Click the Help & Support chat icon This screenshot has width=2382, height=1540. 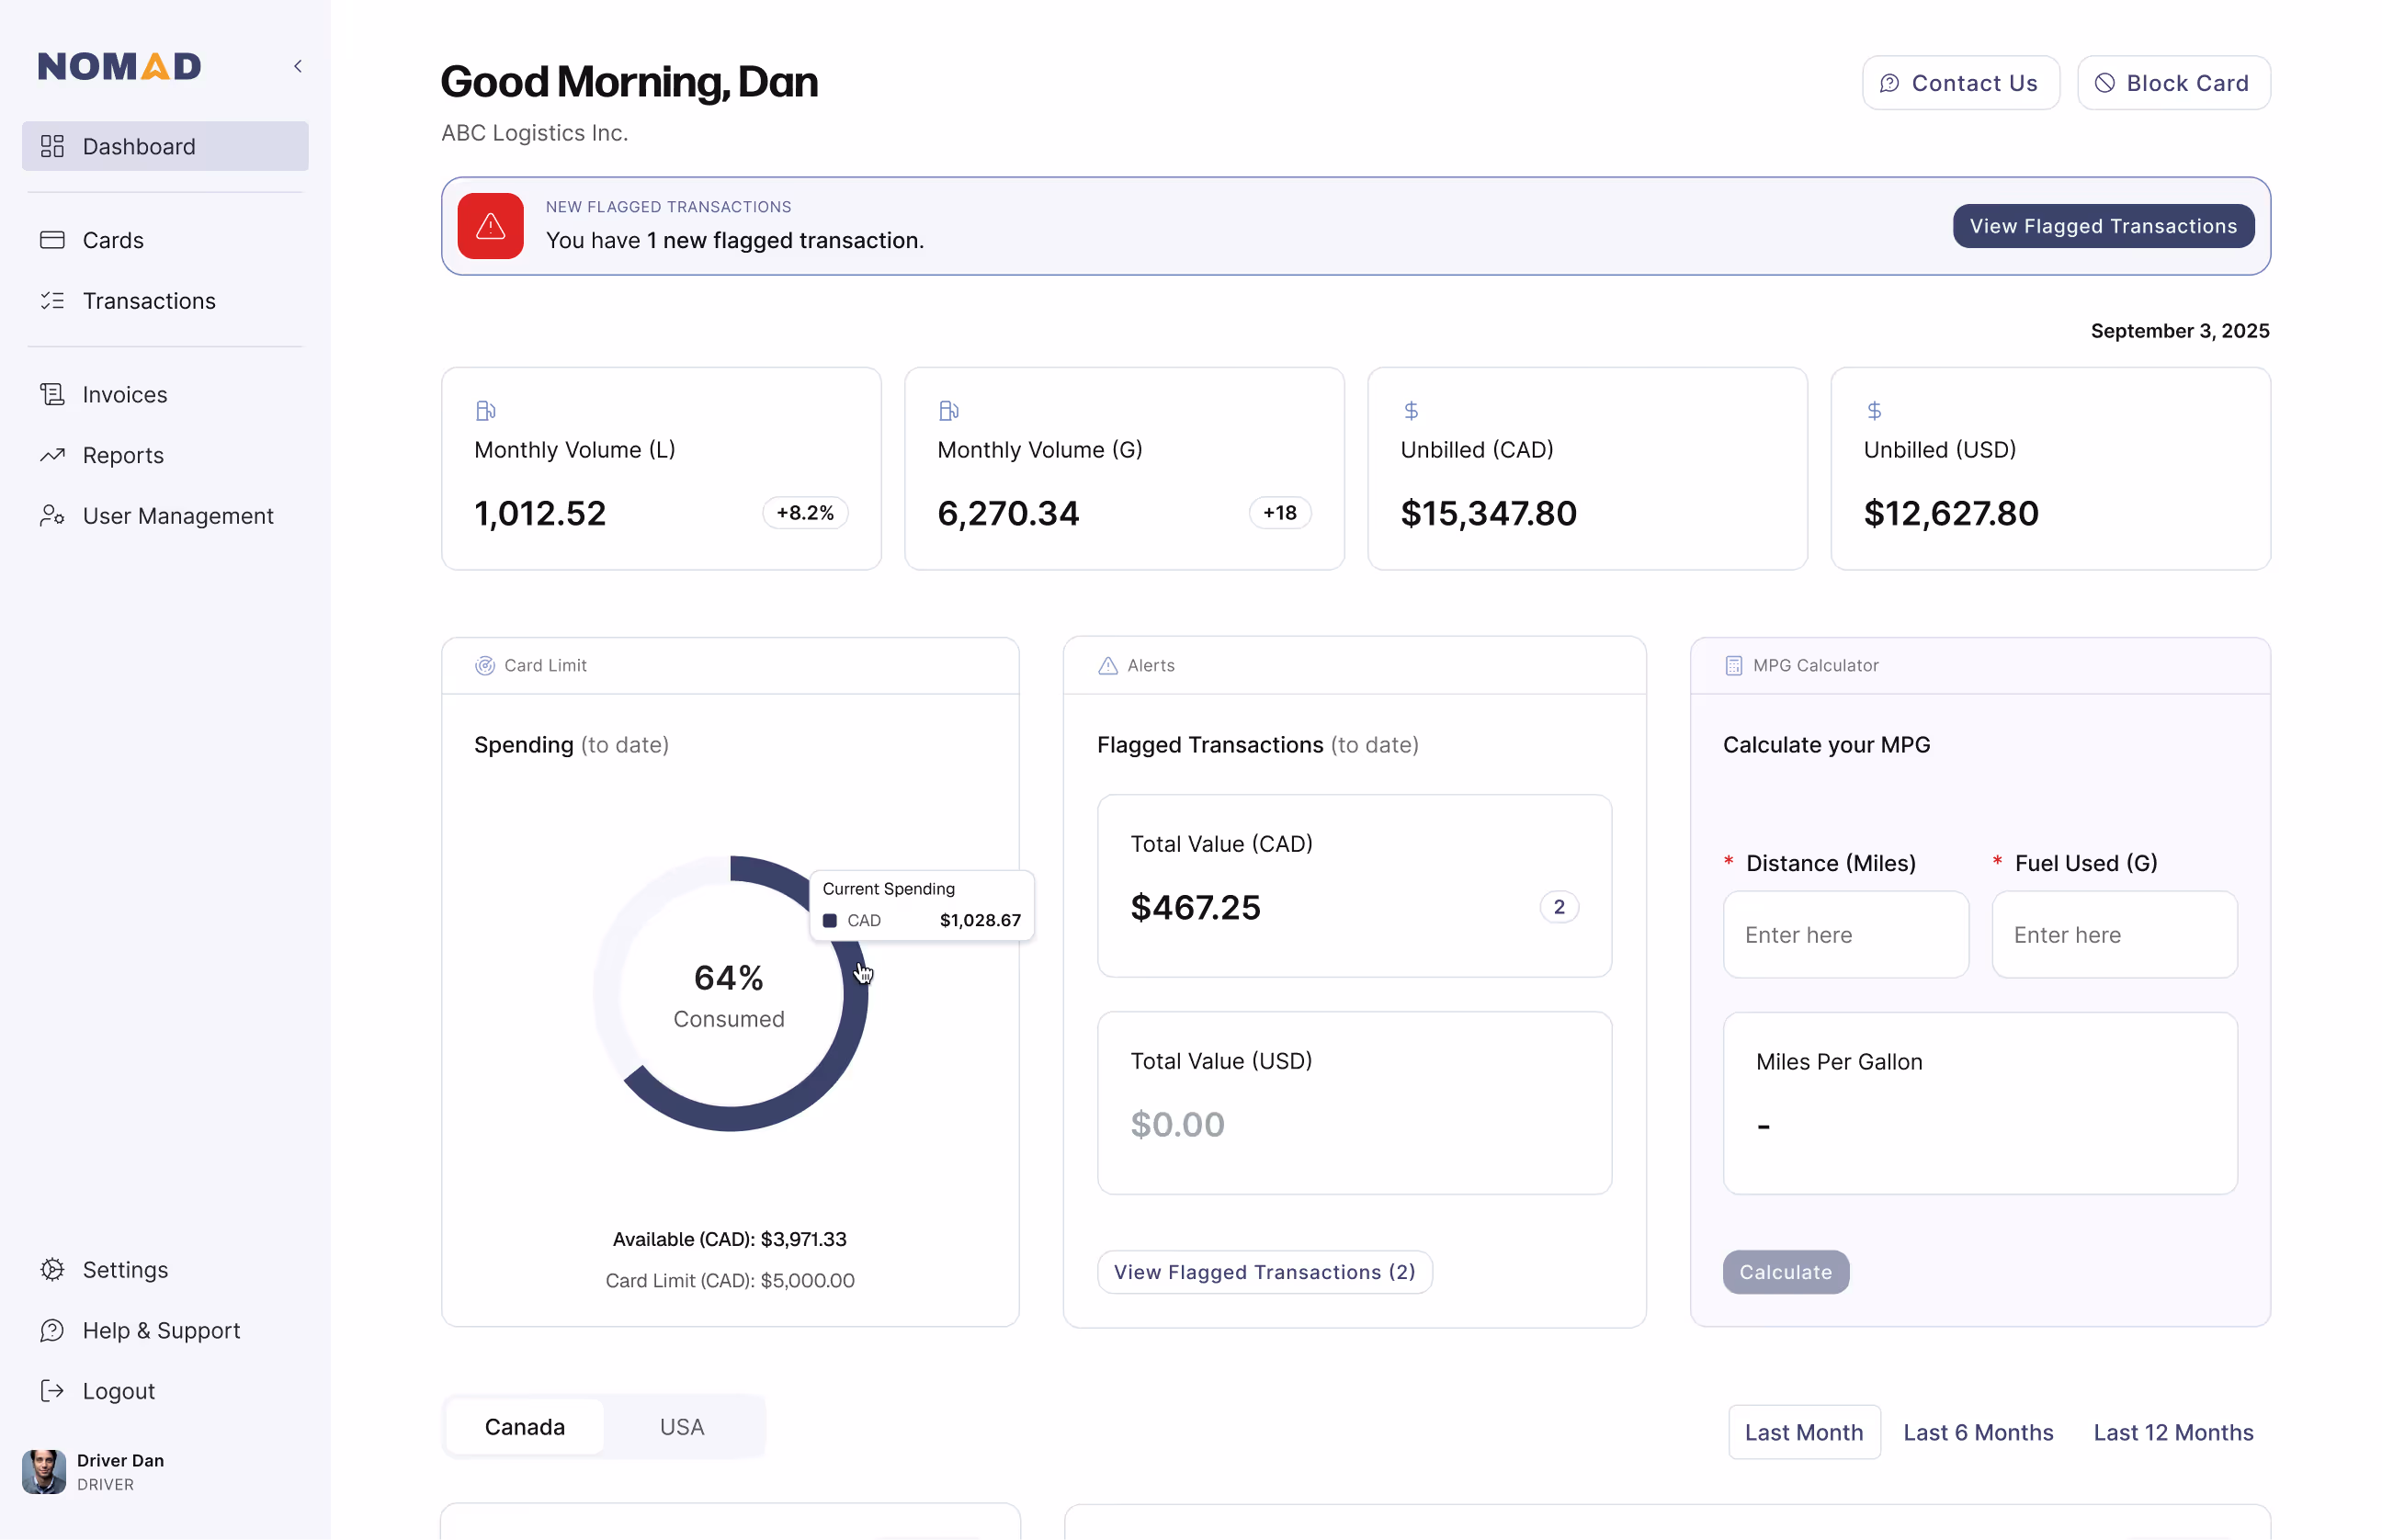tap(52, 1331)
